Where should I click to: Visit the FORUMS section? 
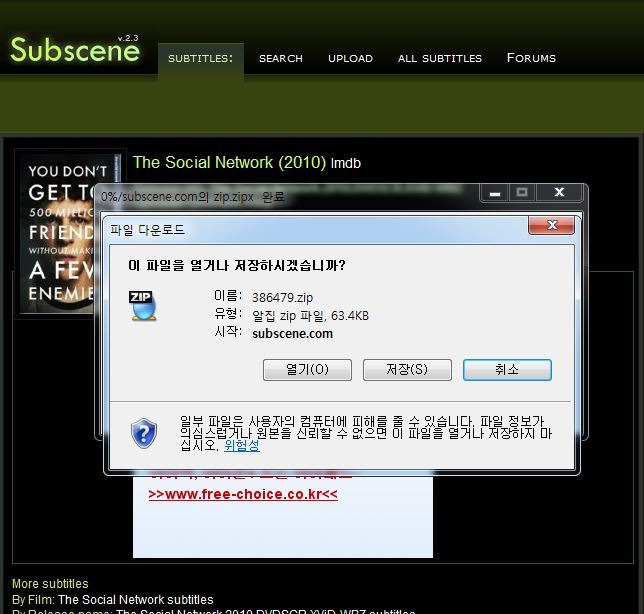click(531, 58)
